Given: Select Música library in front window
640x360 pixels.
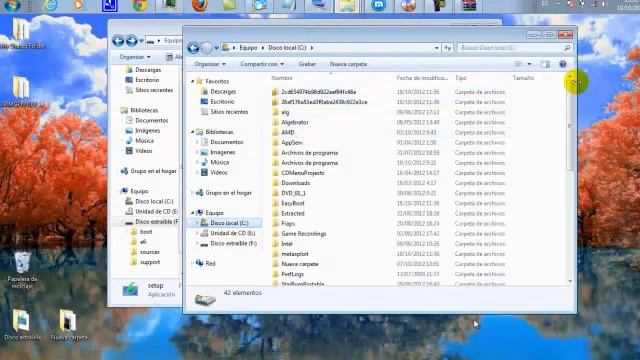Looking at the screenshot, I should (x=220, y=162).
